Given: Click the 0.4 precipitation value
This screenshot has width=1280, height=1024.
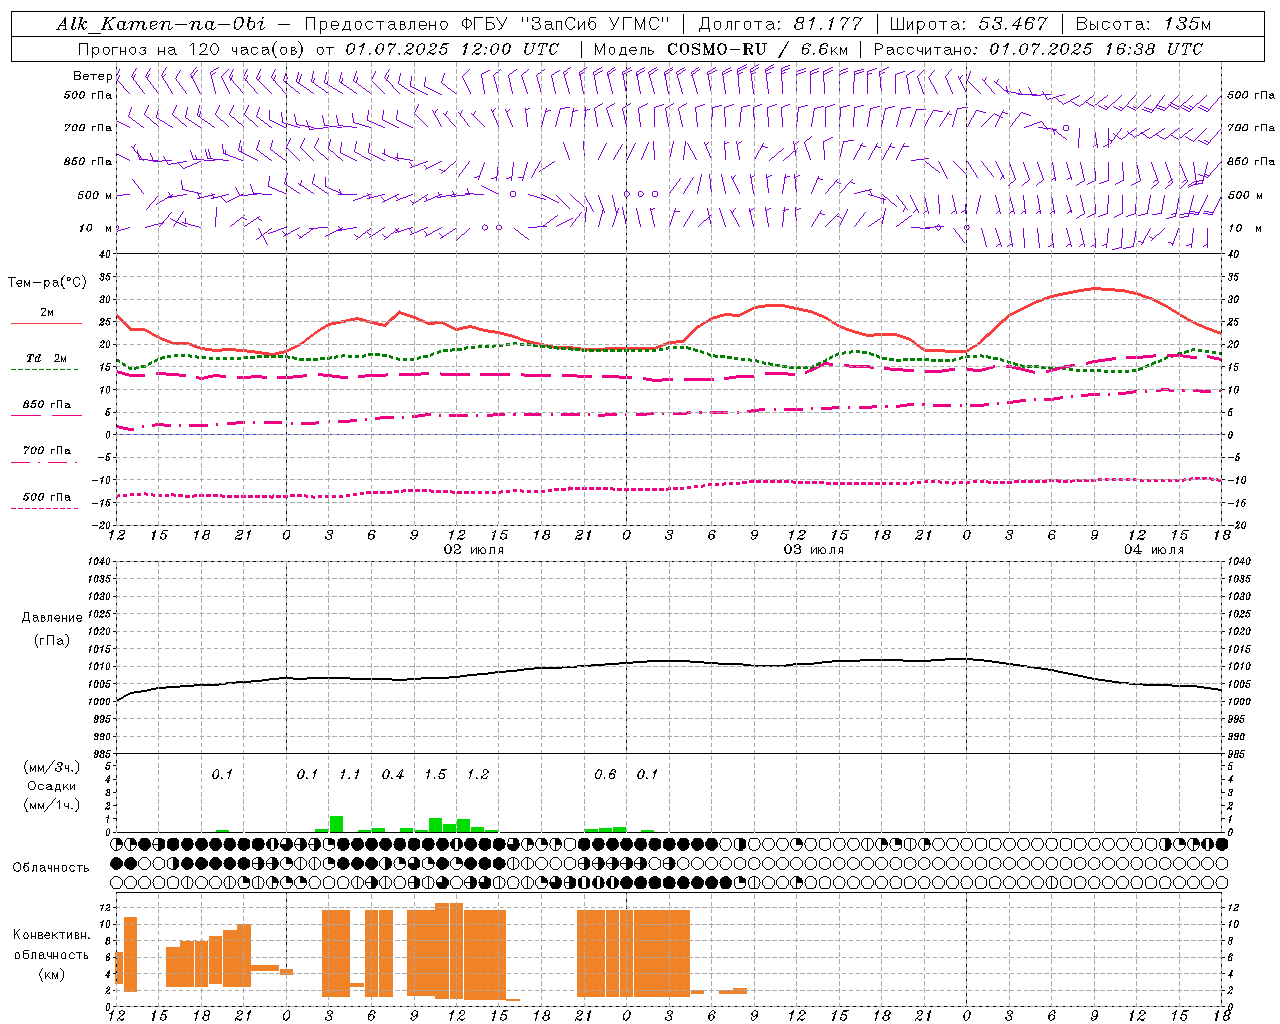Looking at the screenshot, I should tap(392, 775).
